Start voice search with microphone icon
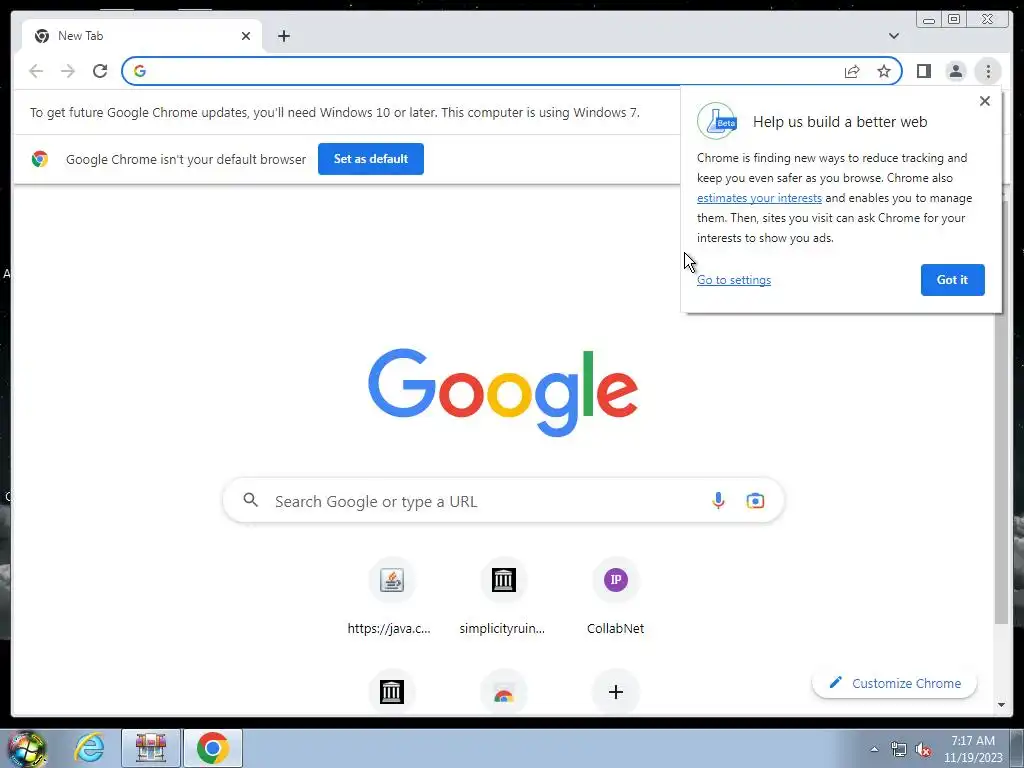 coord(718,500)
